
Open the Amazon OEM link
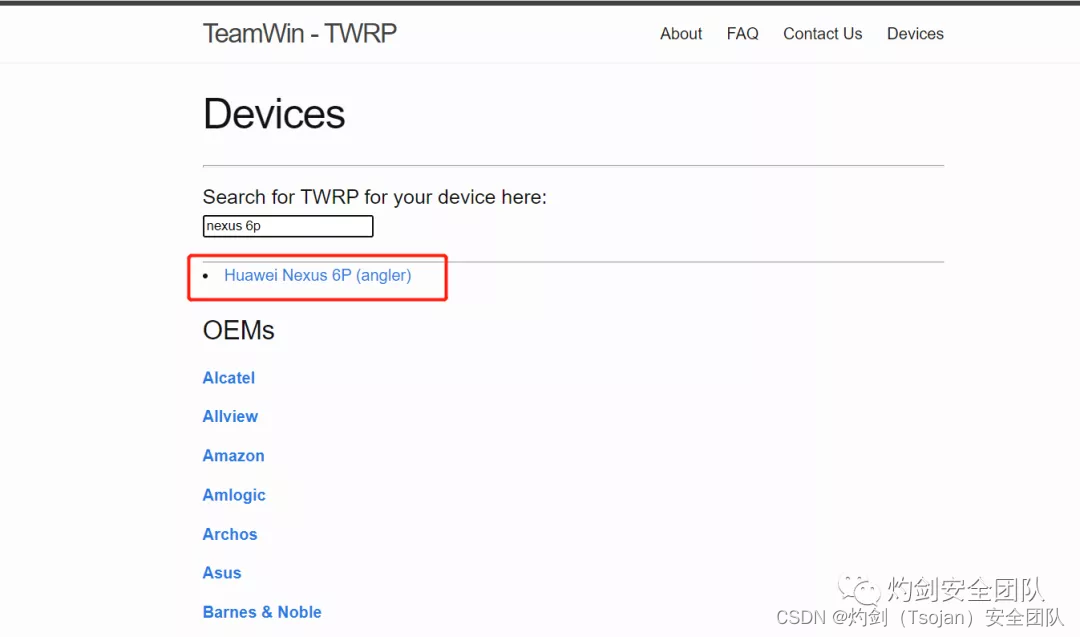coord(233,456)
